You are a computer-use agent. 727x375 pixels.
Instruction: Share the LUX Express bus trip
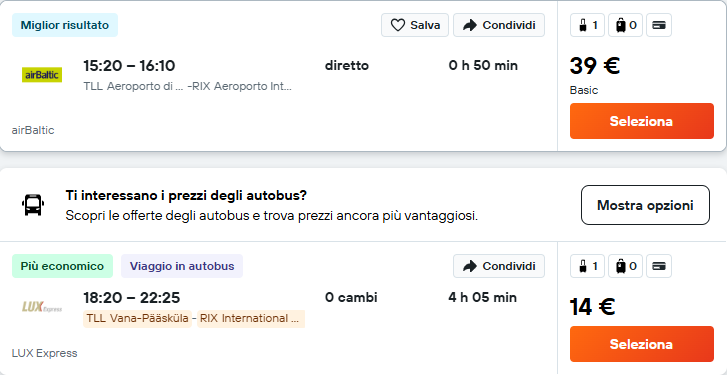(499, 266)
